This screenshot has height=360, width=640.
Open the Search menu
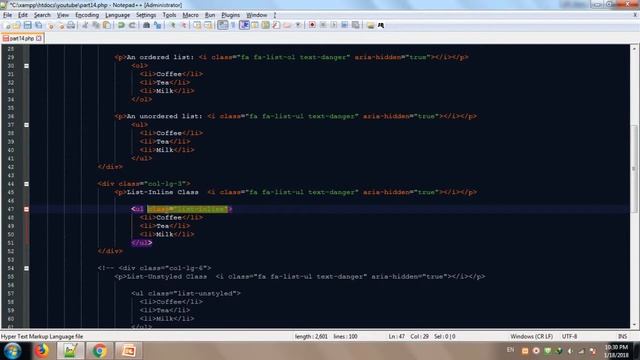point(42,15)
